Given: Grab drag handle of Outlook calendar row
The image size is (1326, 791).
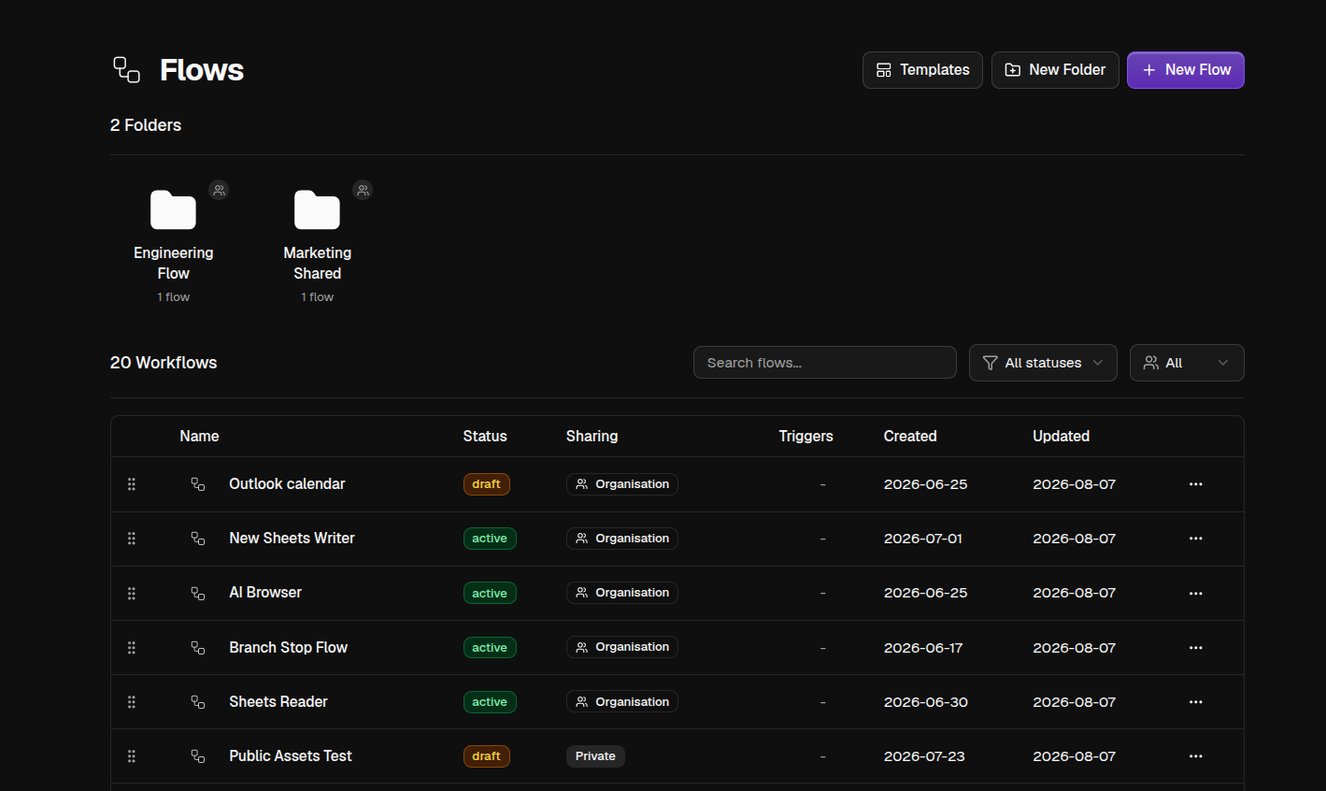Looking at the screenshot, I should pyautogui.click(x=131, y=484).
